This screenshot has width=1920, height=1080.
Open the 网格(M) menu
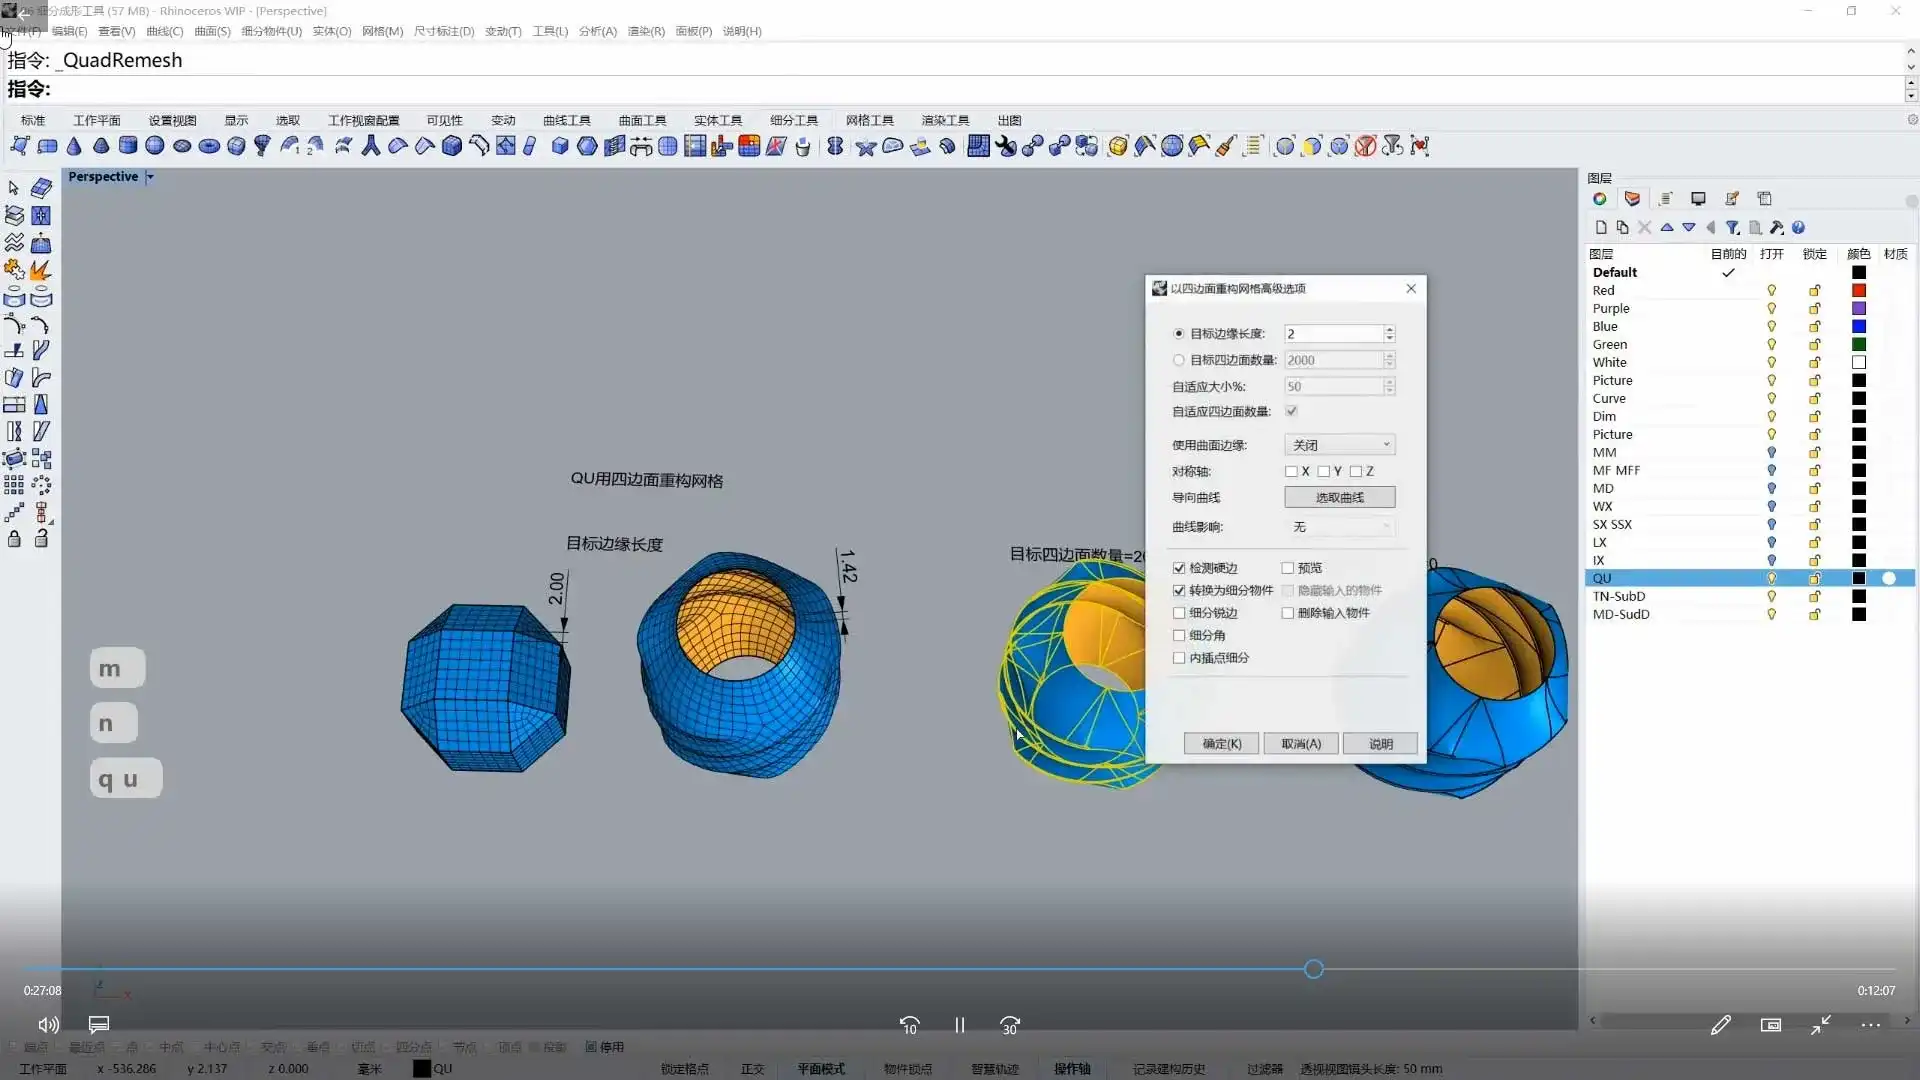[382, 31]
